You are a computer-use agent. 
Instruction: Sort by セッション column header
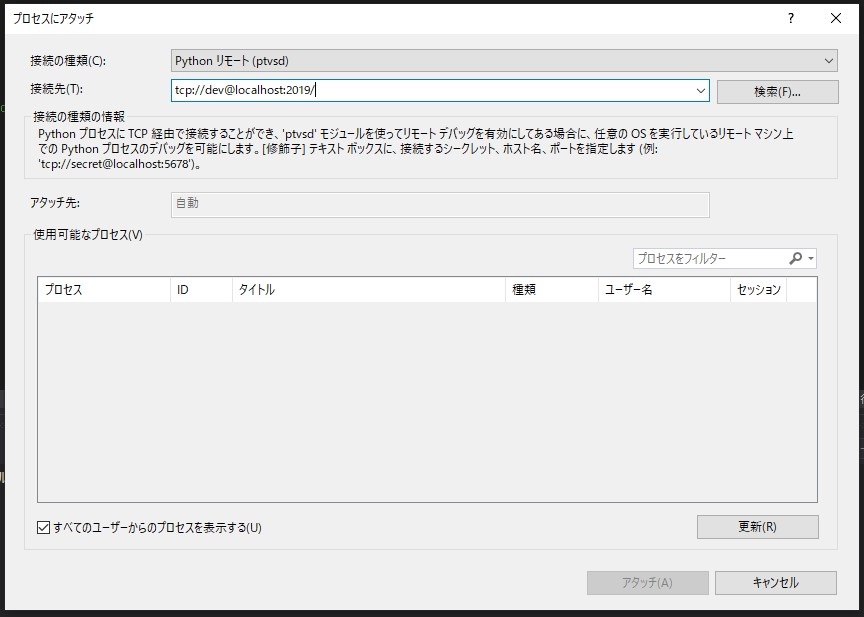(758, 290)
